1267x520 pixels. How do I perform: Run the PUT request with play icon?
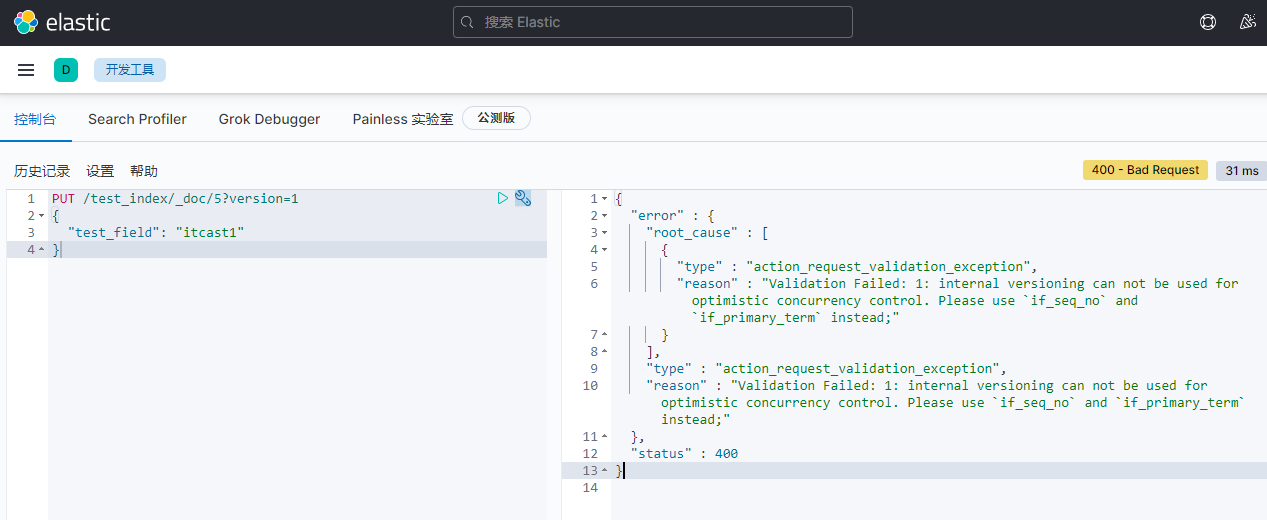pos(503,199)
